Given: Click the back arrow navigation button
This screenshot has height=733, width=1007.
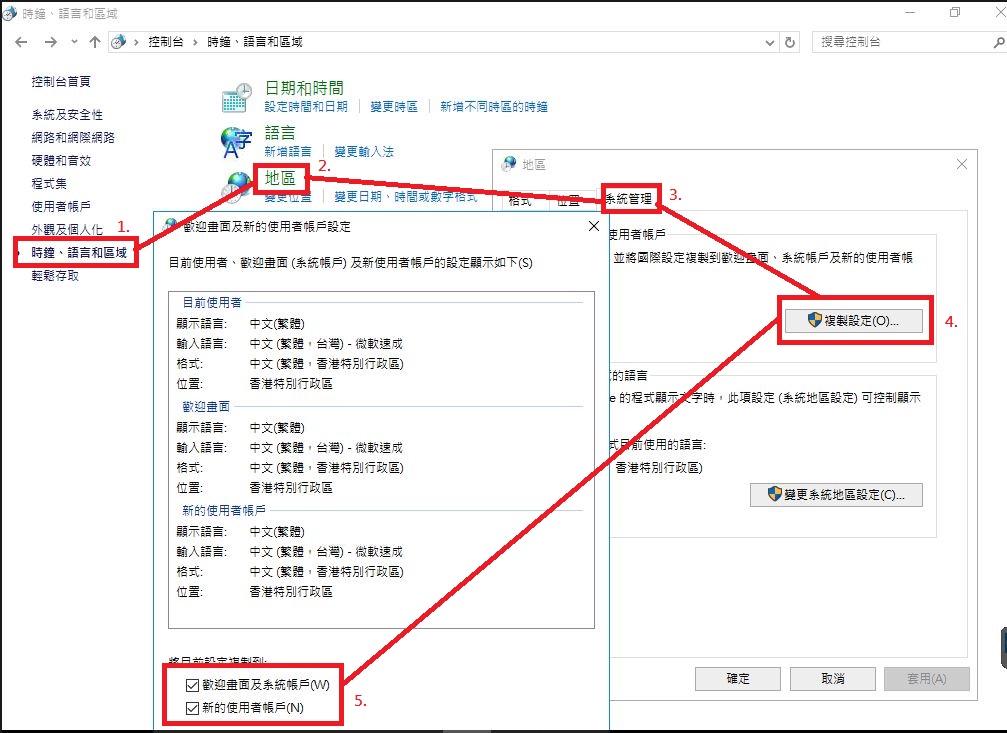Looking at the screenshot, I should (x=21, y=42).
